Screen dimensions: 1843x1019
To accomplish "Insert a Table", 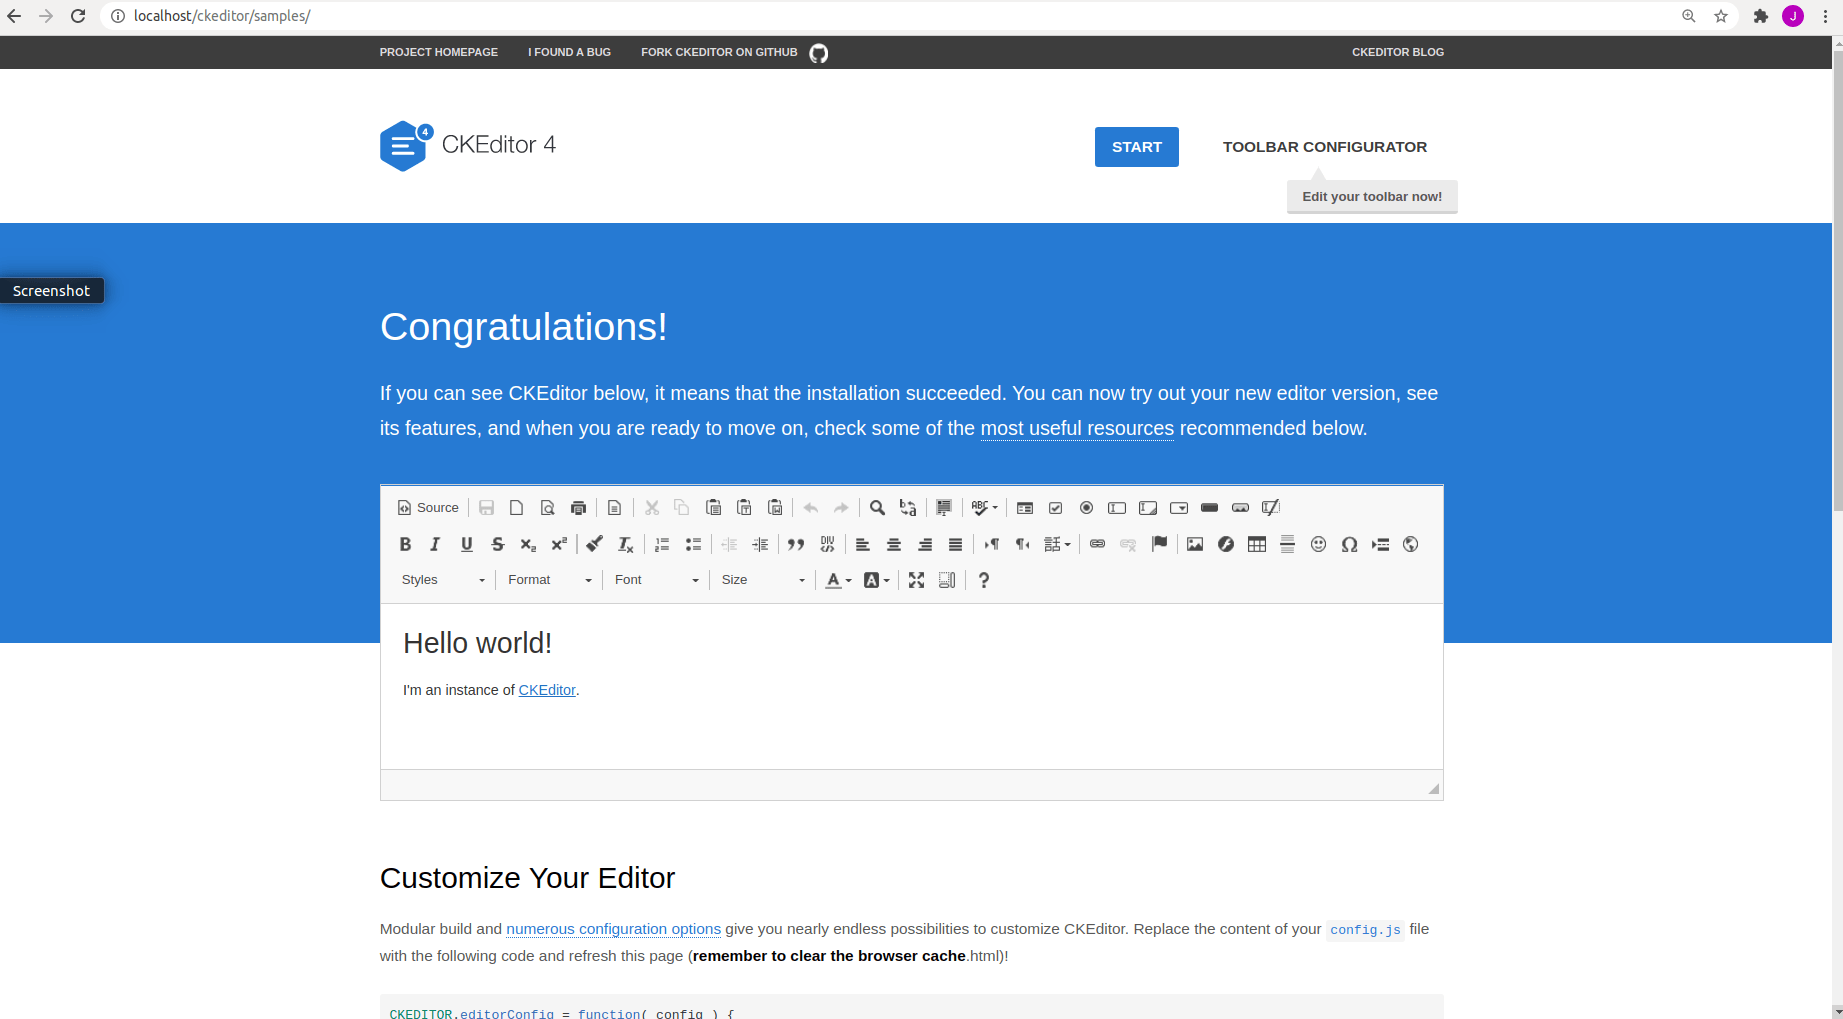I will point(1257,544).
